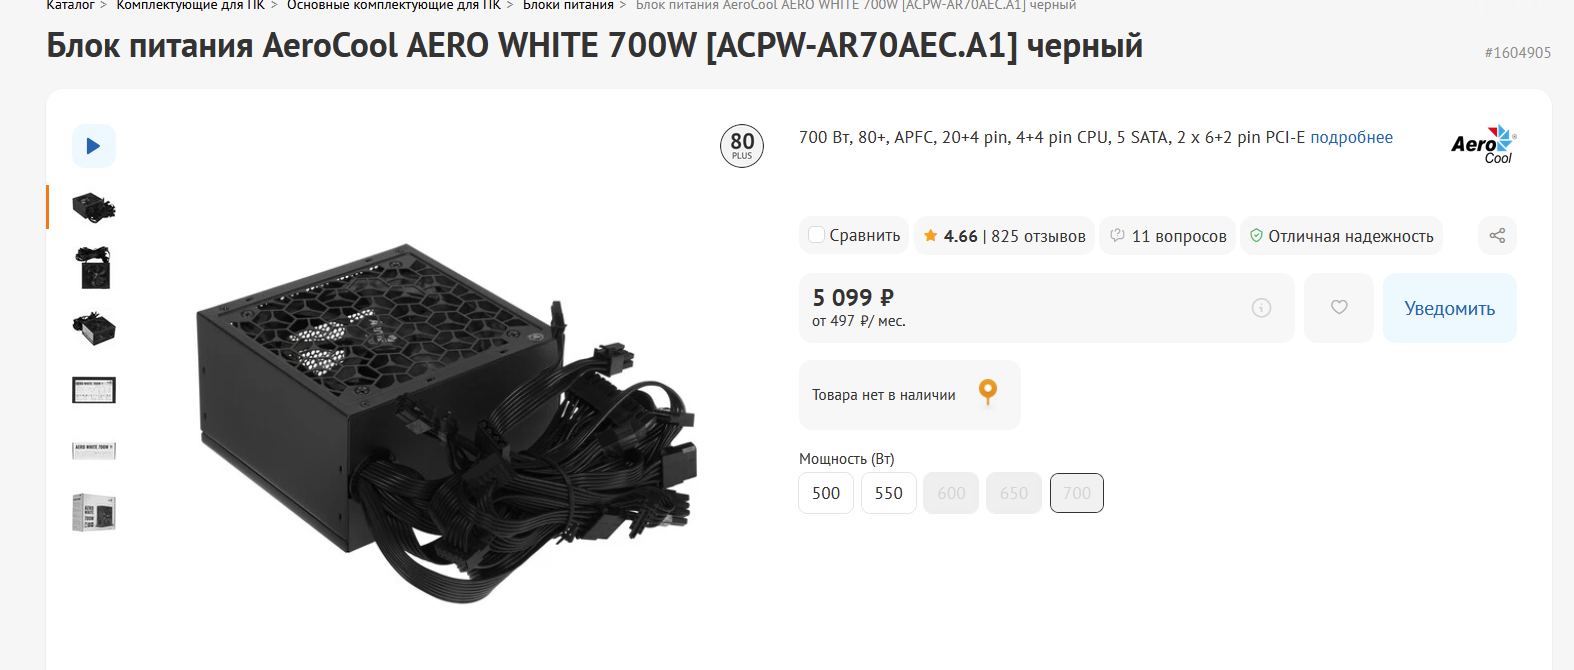Viewport: 1574px width, 670px height.
Task: Open Блоки питания breadcrumb link
Action: [568, 5]
